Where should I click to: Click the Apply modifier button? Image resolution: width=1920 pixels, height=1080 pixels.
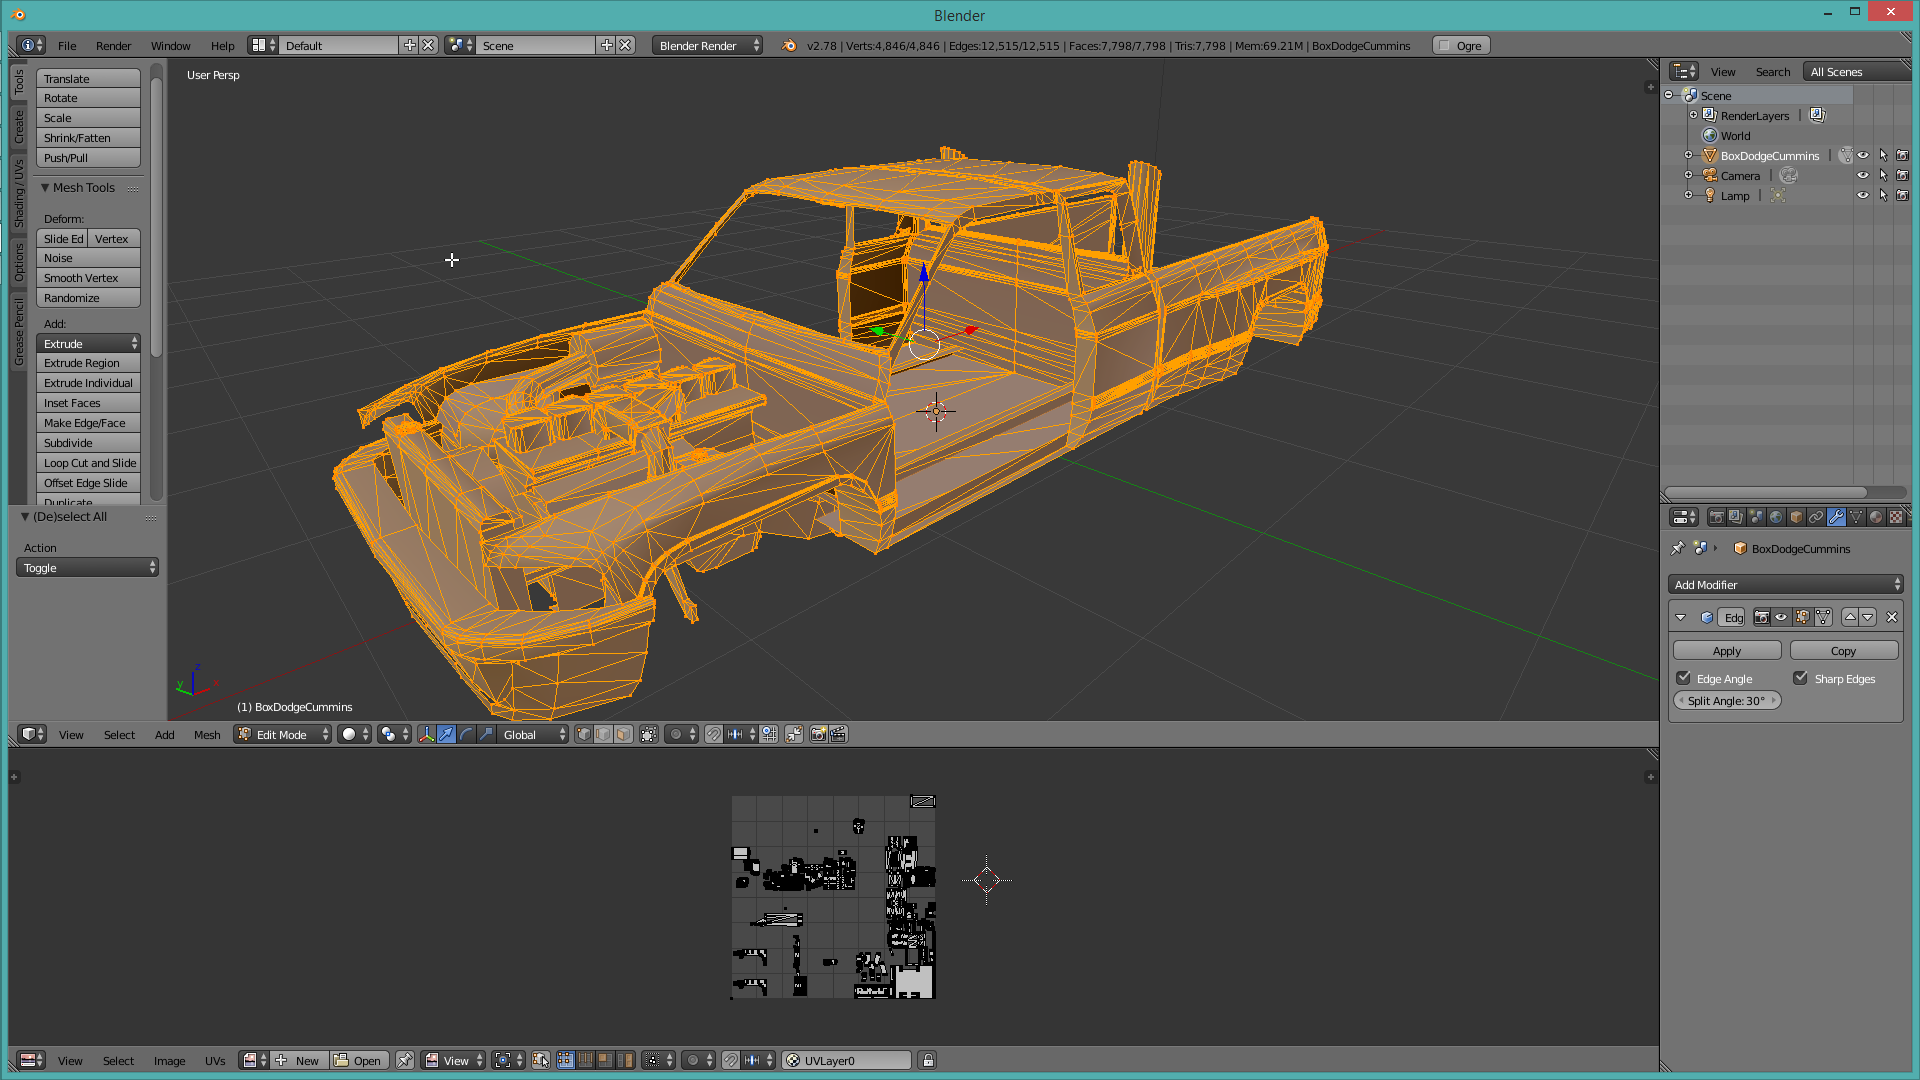(1727, 651)
